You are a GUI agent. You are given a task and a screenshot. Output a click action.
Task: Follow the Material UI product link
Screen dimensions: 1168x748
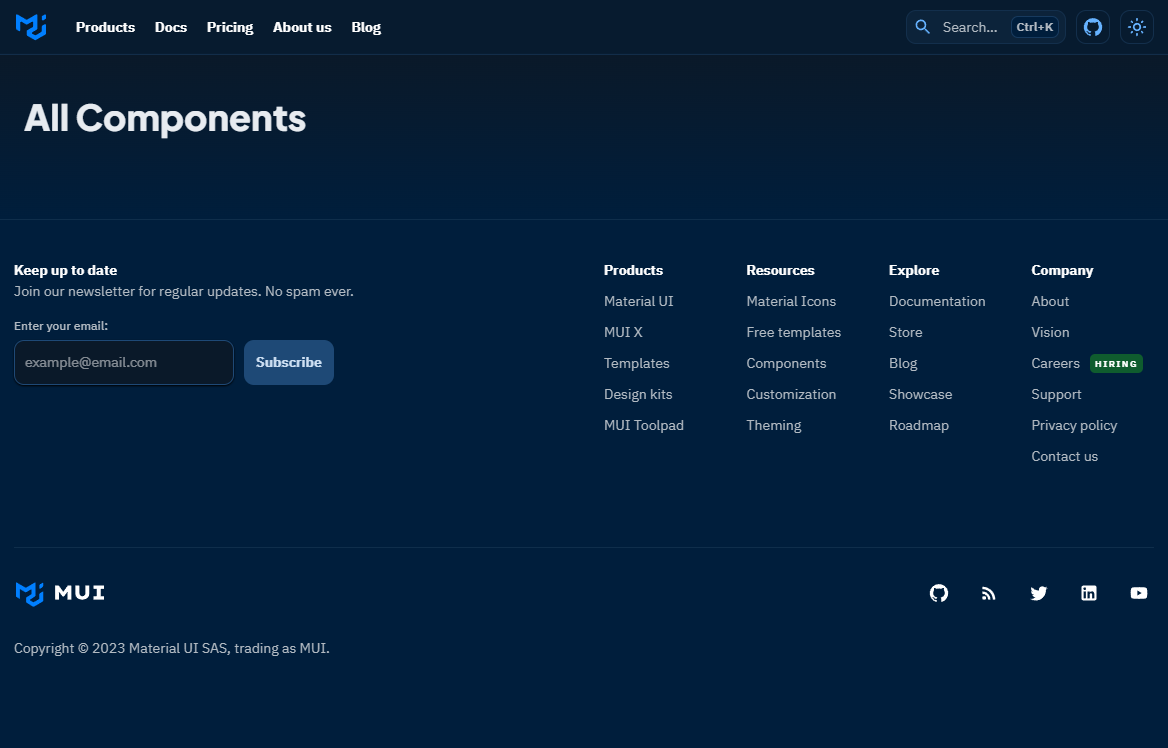638,301
